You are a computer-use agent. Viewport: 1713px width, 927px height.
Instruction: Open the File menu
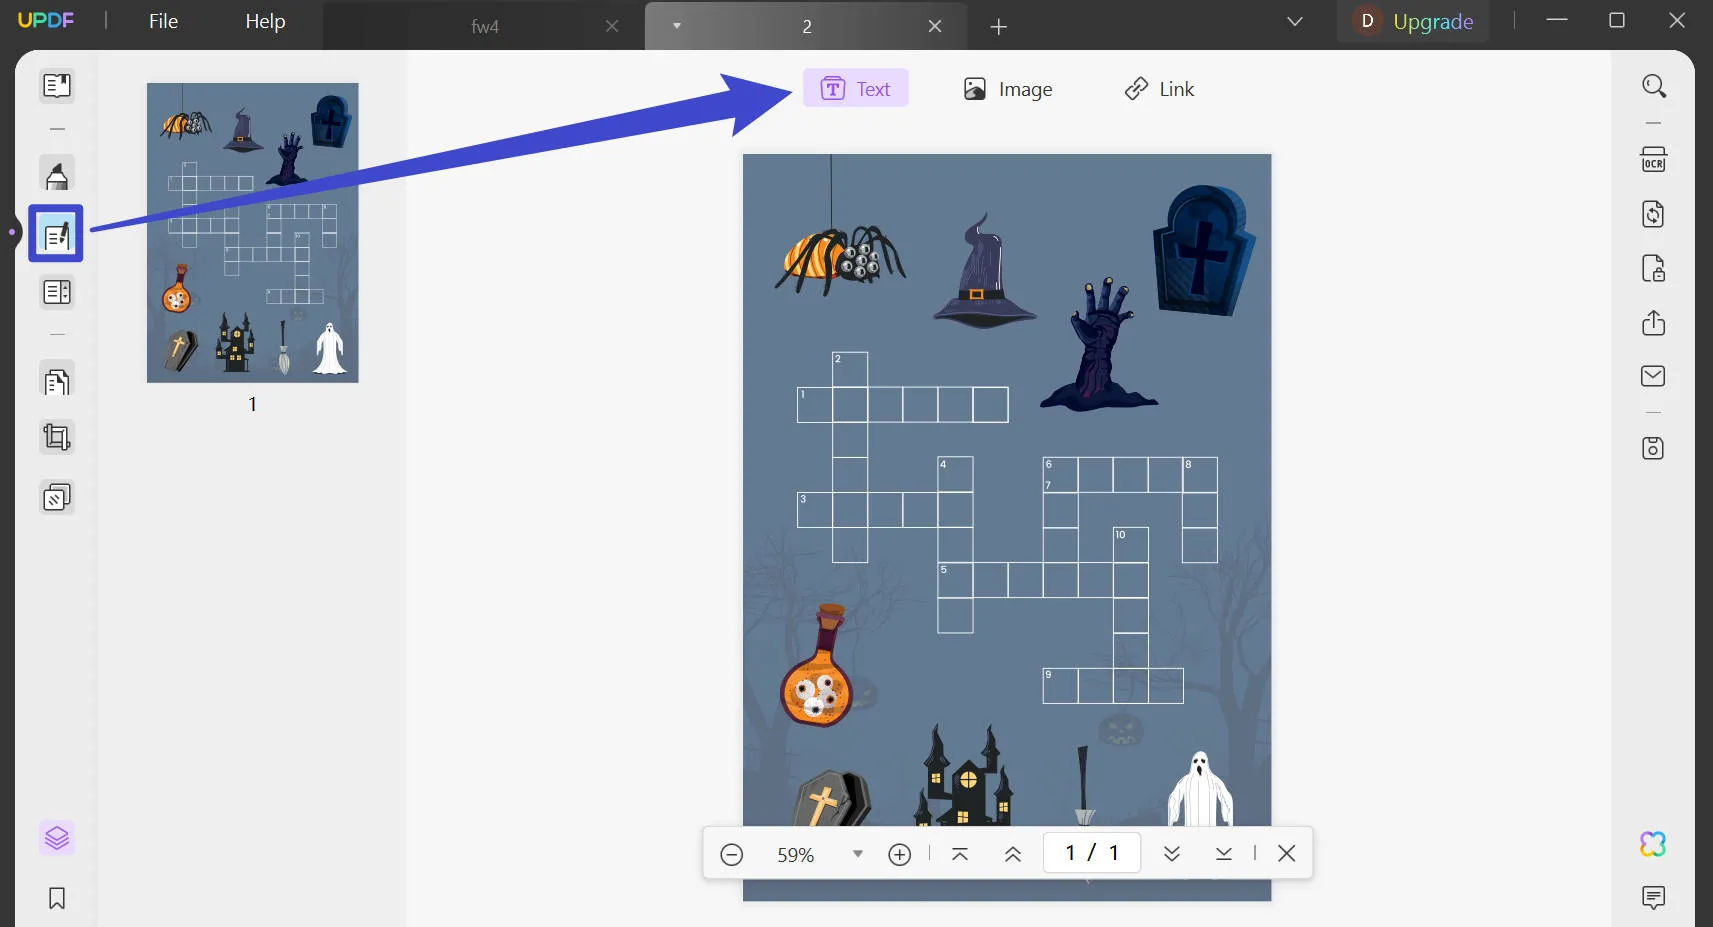pos(163,22)
